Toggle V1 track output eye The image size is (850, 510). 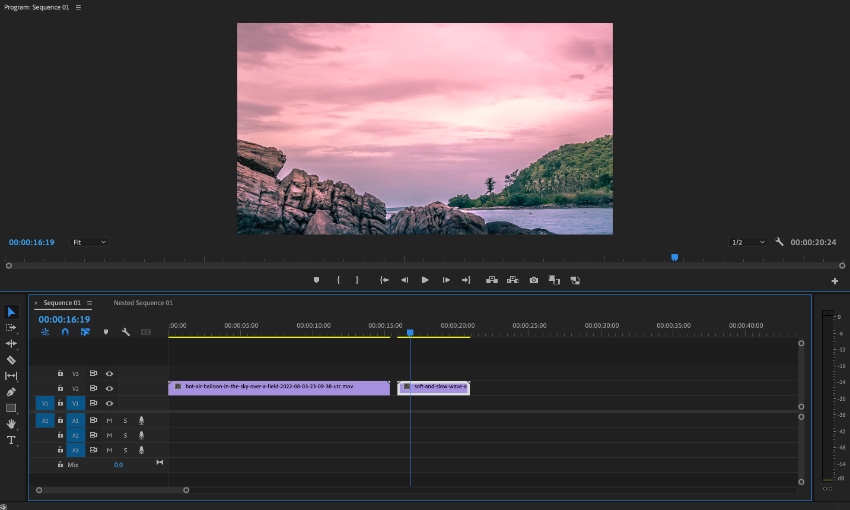tap(110, 403)
